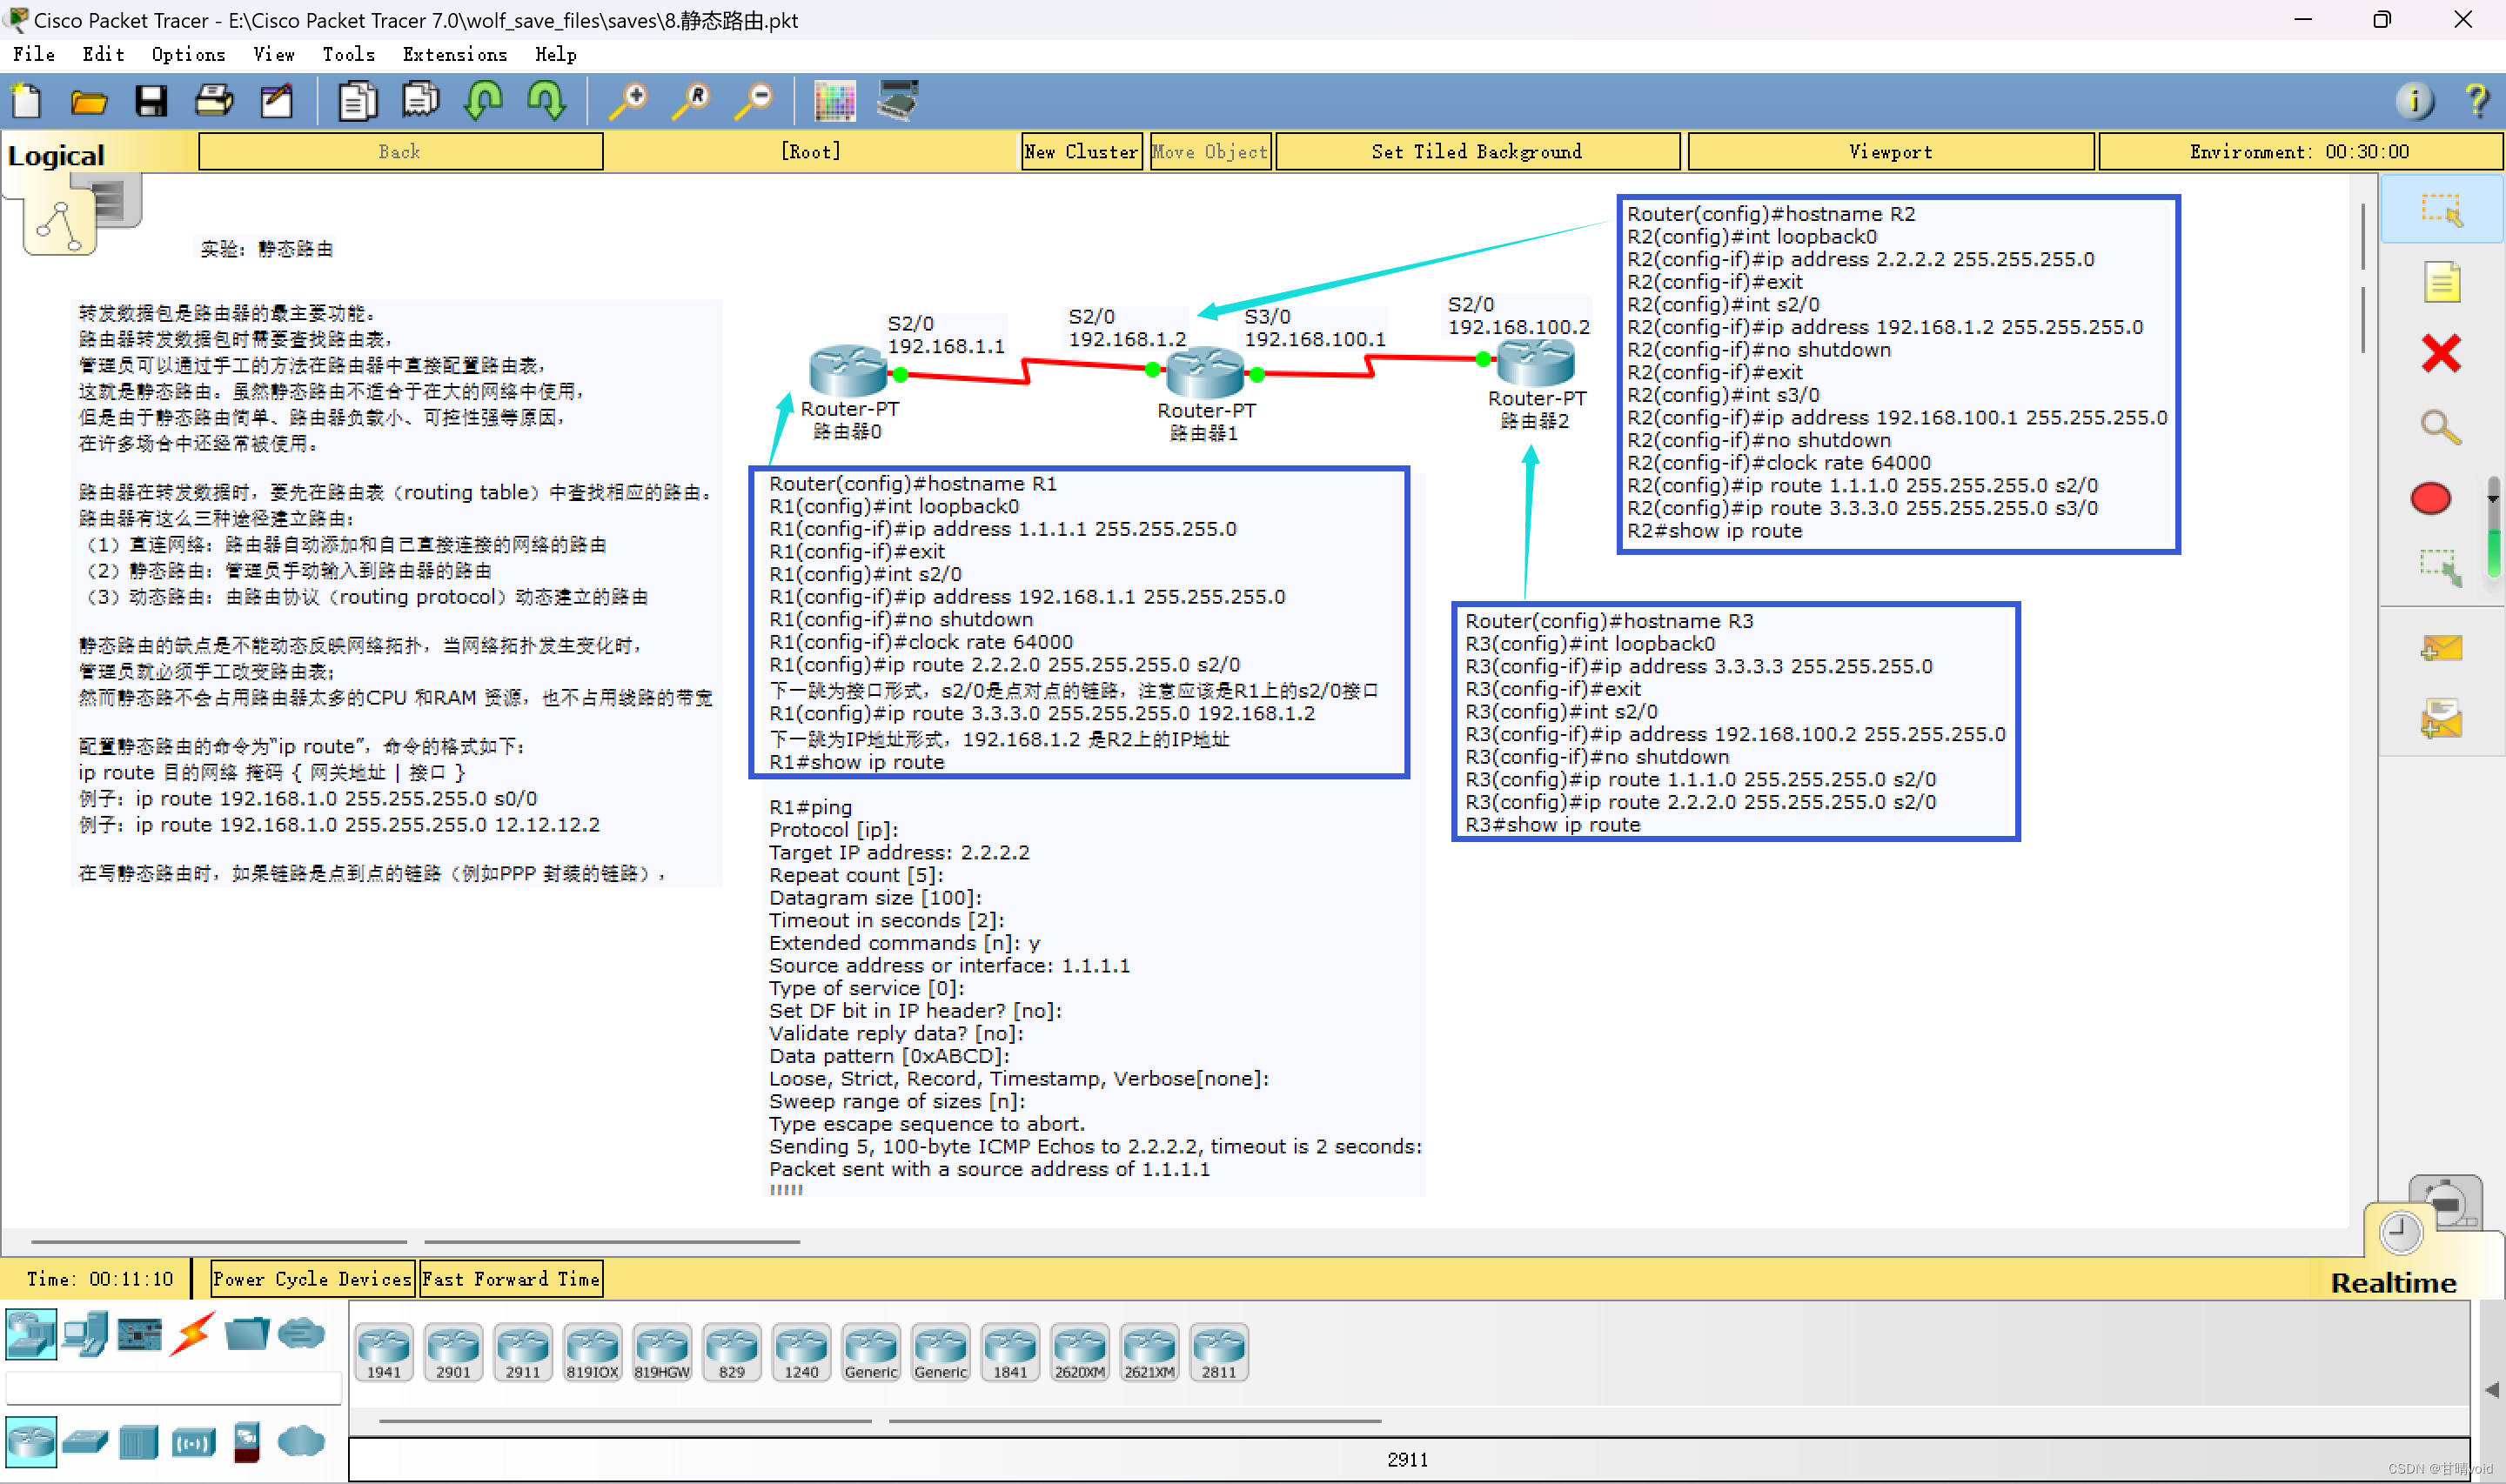Click the Environment time button

[2299, 152]
